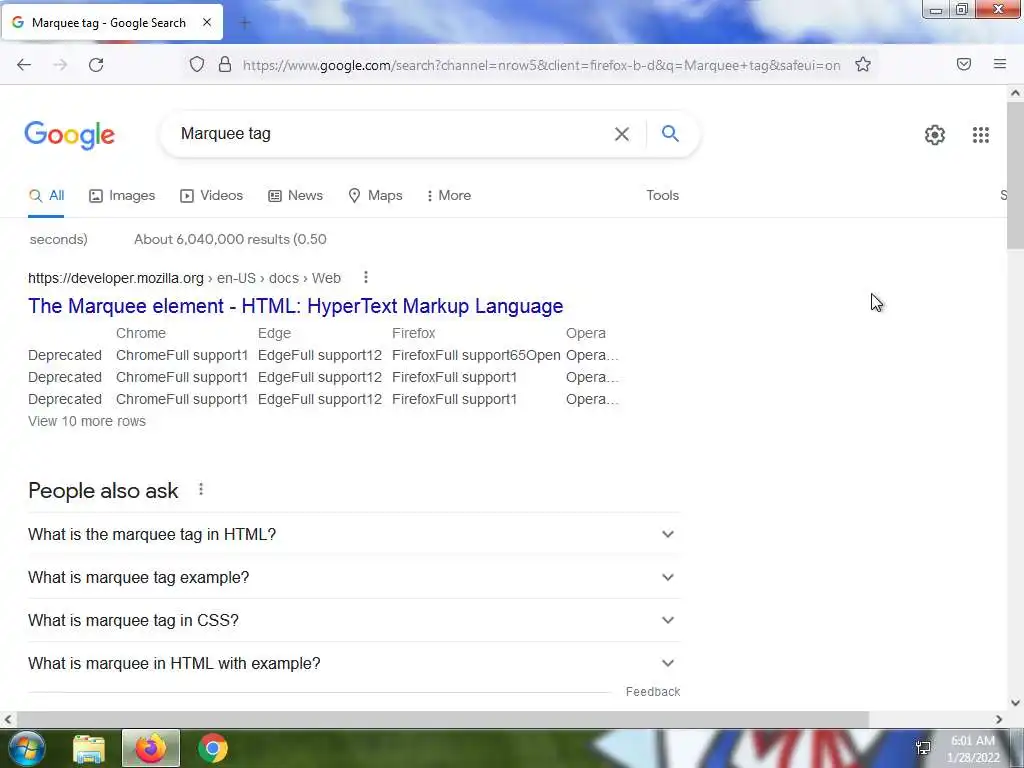Switch to Videos results
Image resolution: width=1024 pixels, height=768 pixels.
point(212,195)
